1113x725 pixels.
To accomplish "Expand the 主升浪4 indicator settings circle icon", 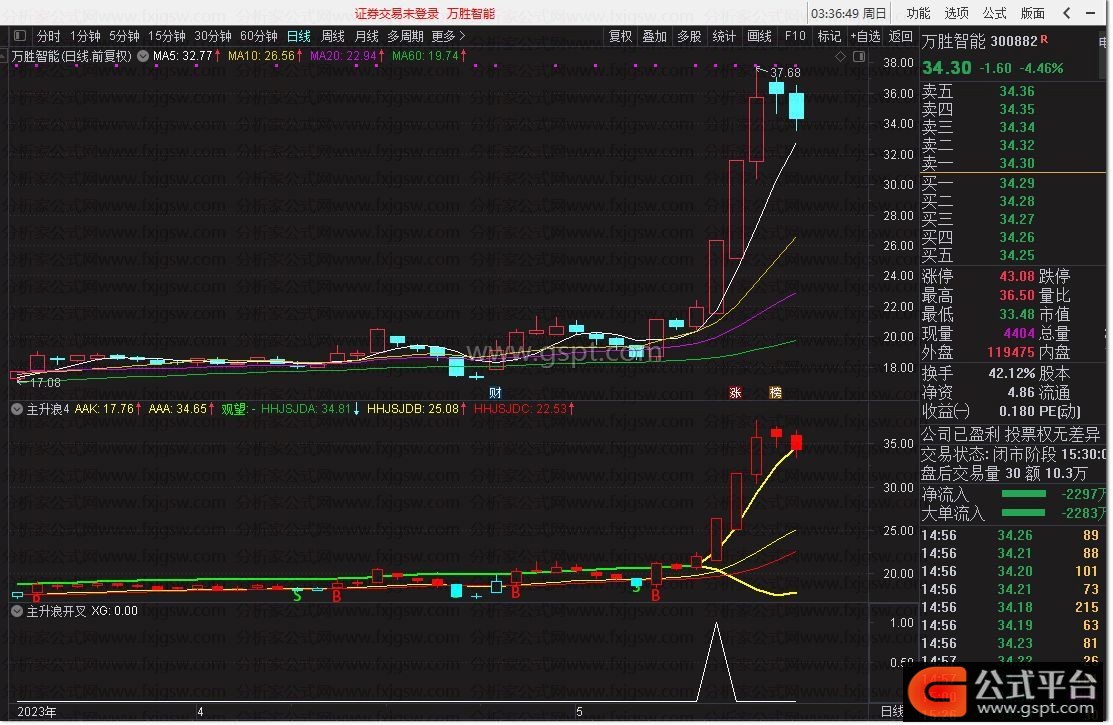I will (x=16, y=409).
